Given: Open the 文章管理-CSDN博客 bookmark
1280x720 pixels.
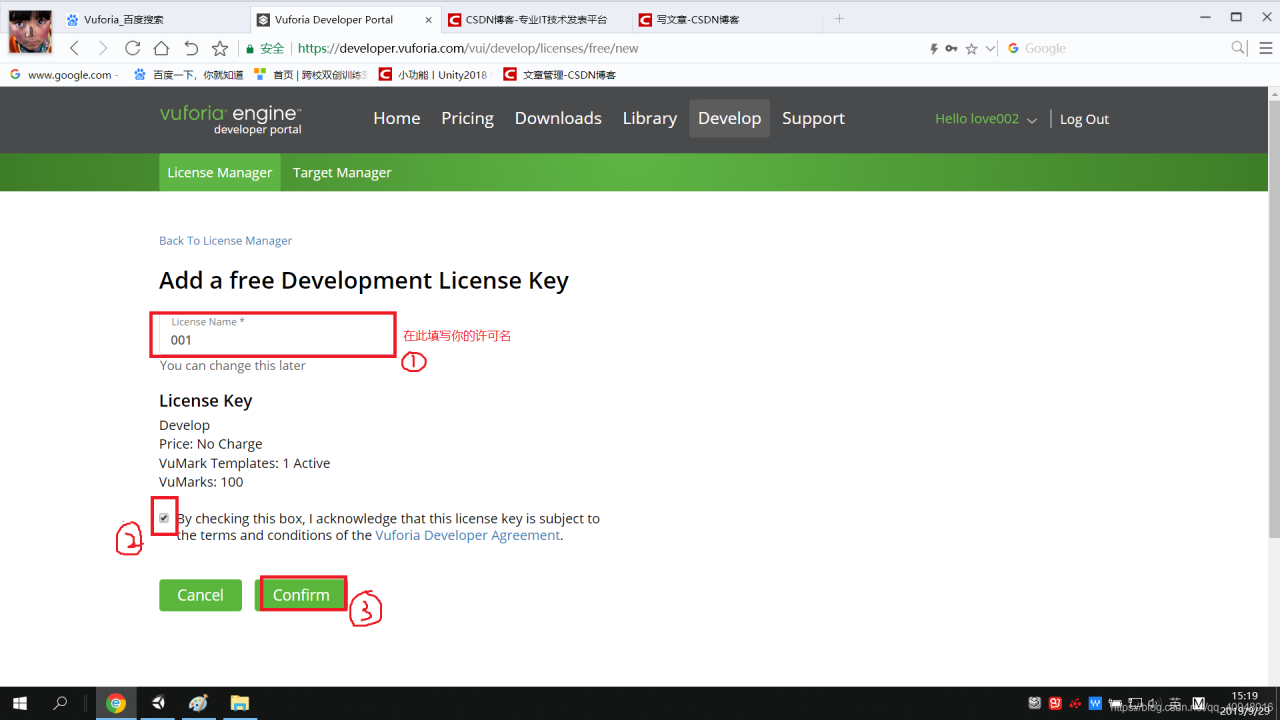Looking at the screenshot, I should pos(560,75).
